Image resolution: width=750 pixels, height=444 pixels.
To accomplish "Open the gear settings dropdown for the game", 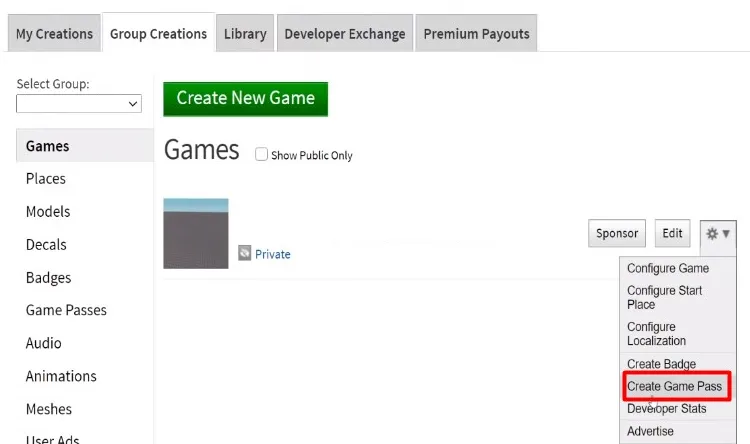I will [718, 234].
